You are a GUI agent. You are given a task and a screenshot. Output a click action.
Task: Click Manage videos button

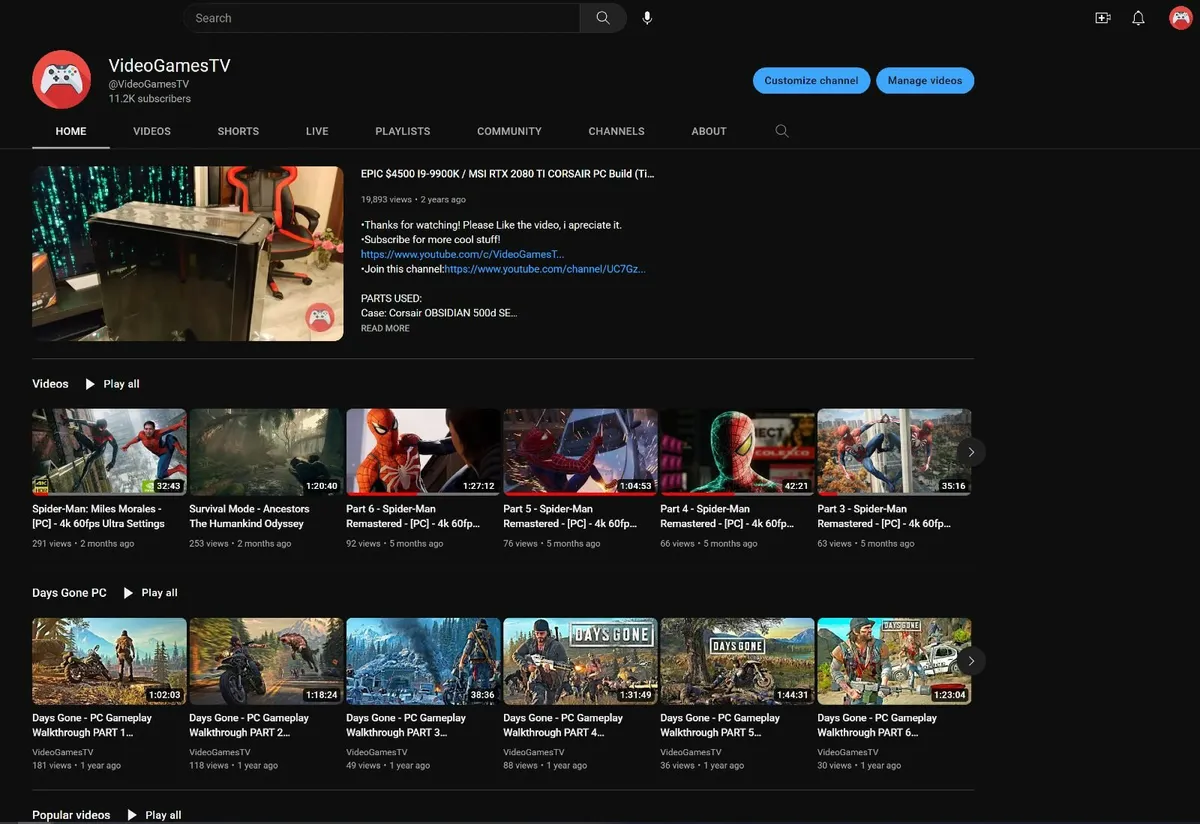coord(925,81)
